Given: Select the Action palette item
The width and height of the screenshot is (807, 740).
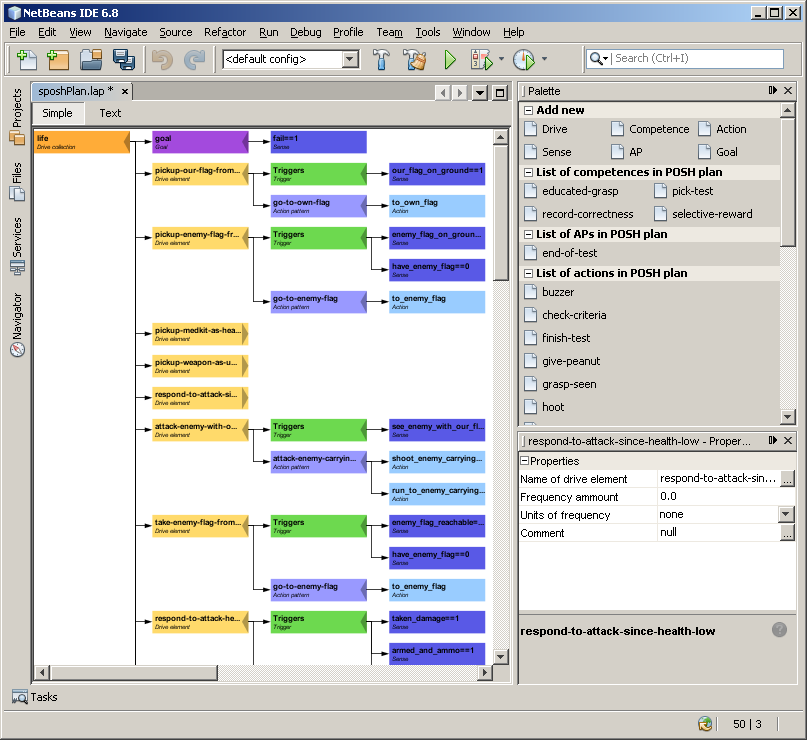Looking at the screenshot, I should pyautogui.click(x=723, y=129).
